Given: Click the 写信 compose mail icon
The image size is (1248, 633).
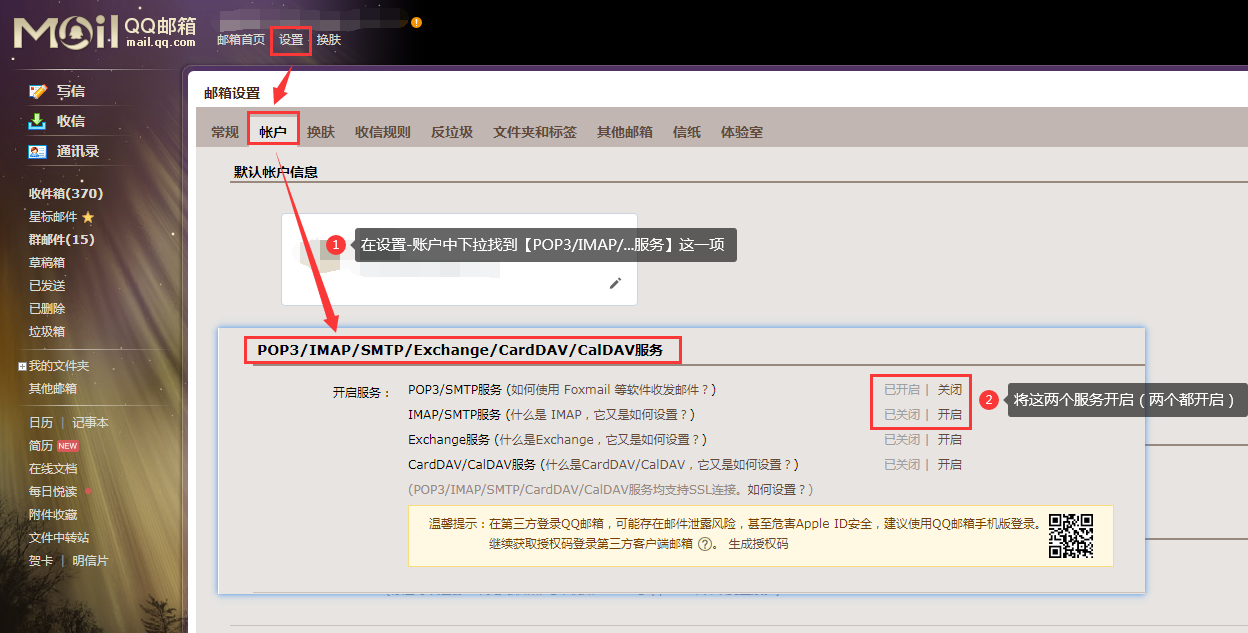Looking at the screenshot, I should pos(38,91).
